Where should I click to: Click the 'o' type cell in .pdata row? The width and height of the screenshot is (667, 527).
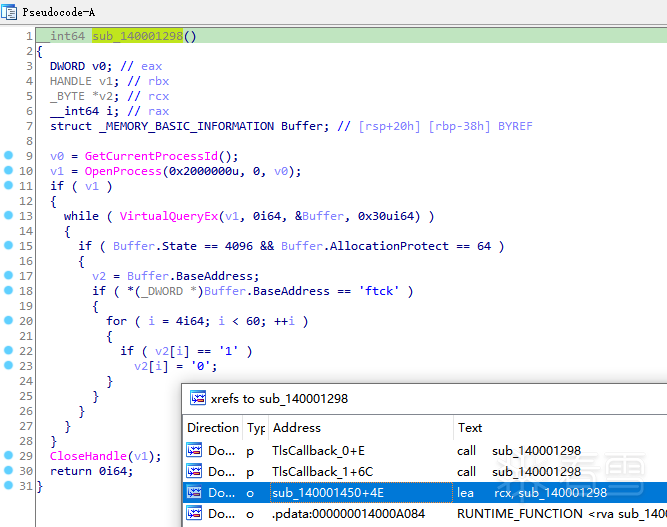pyautogui.click(x=250, y=513)
